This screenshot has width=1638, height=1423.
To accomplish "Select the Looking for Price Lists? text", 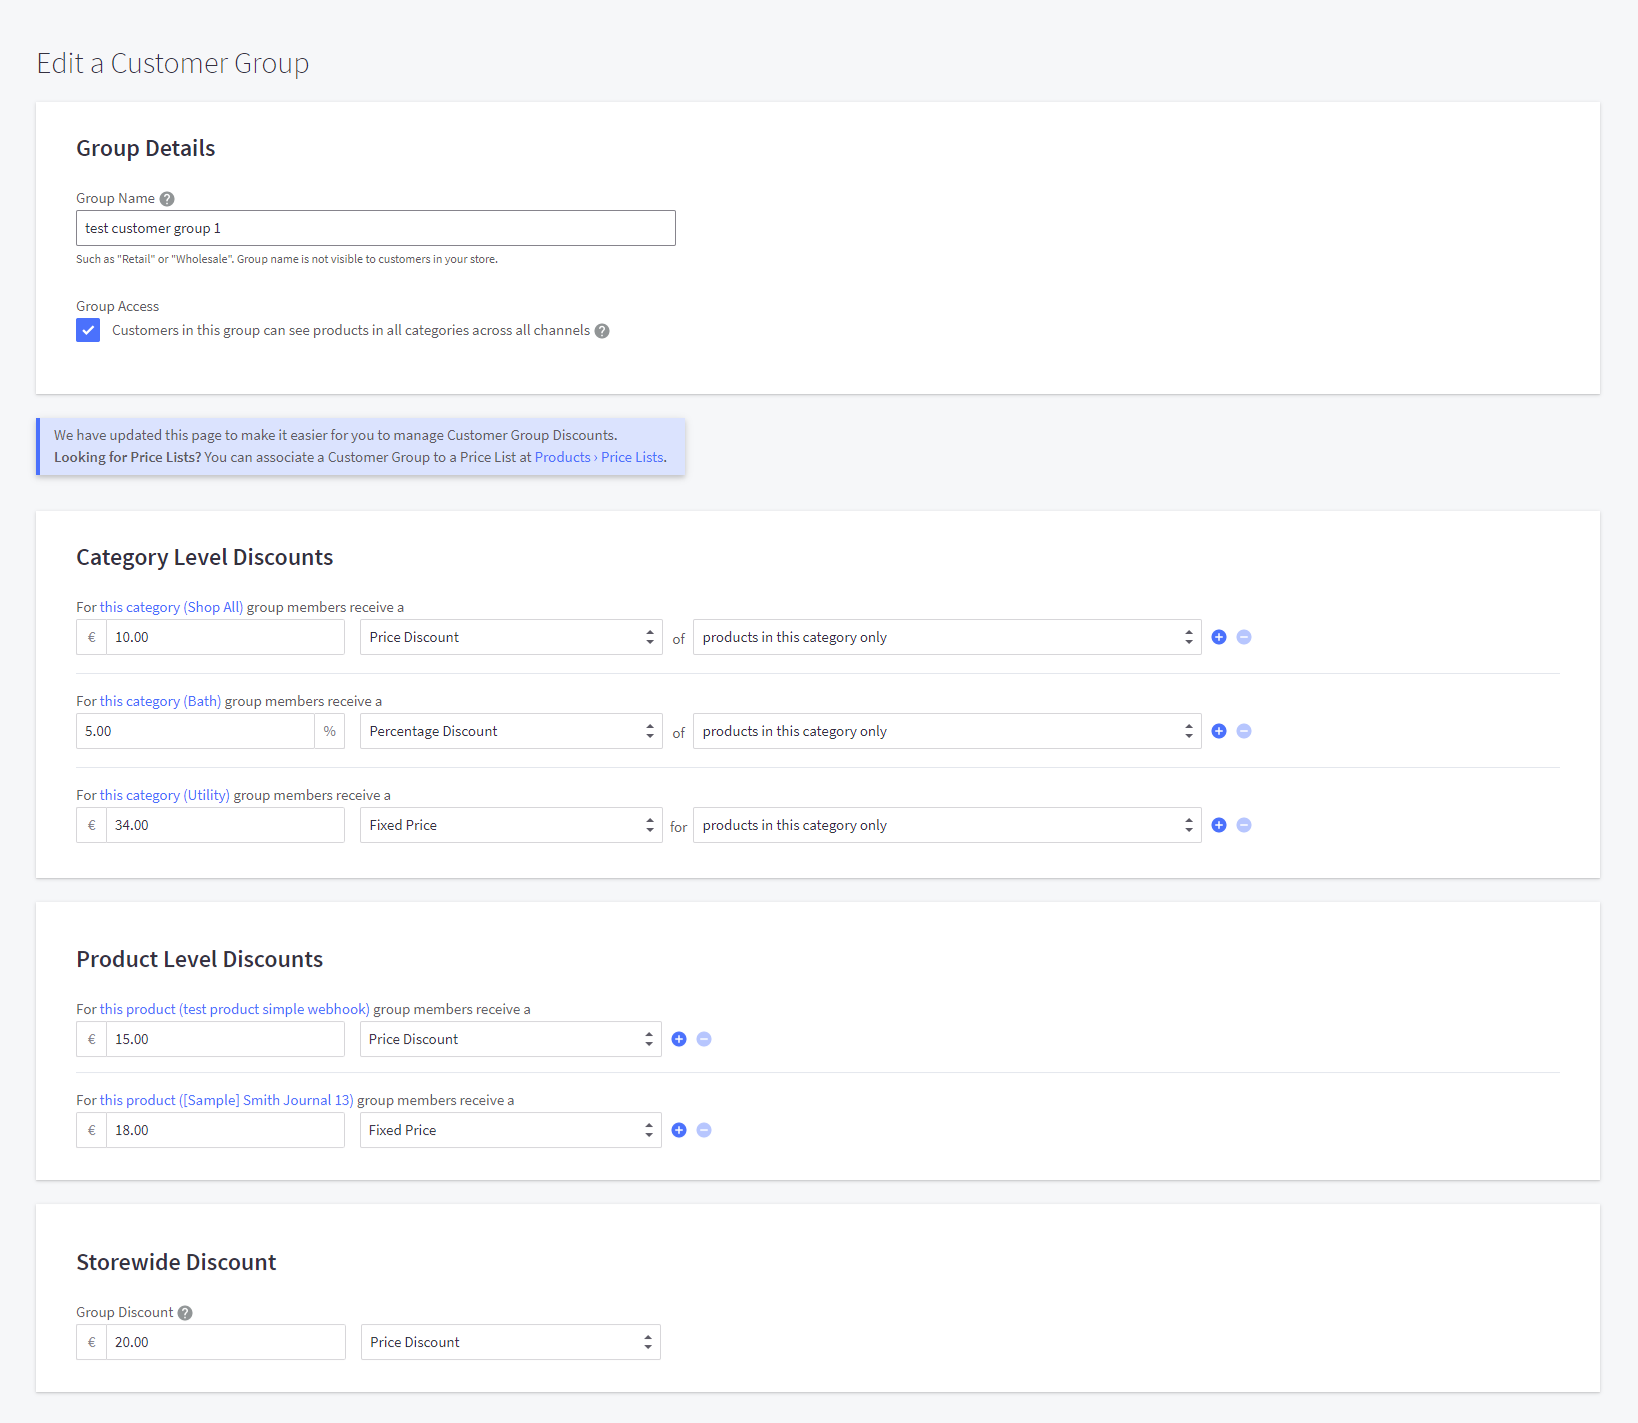I will tap(127, 457).
